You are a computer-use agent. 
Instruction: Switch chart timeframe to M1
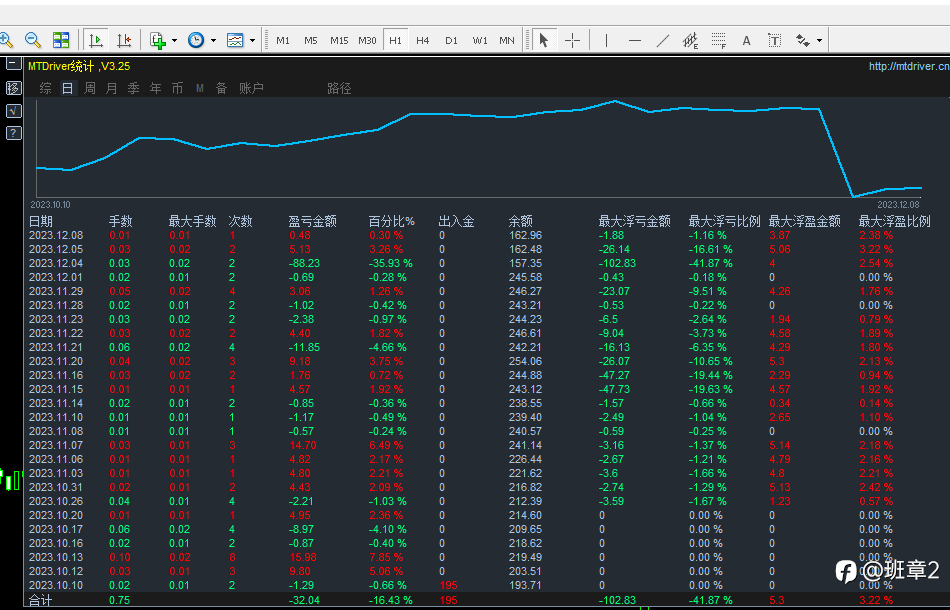click(x=283, y=40)
